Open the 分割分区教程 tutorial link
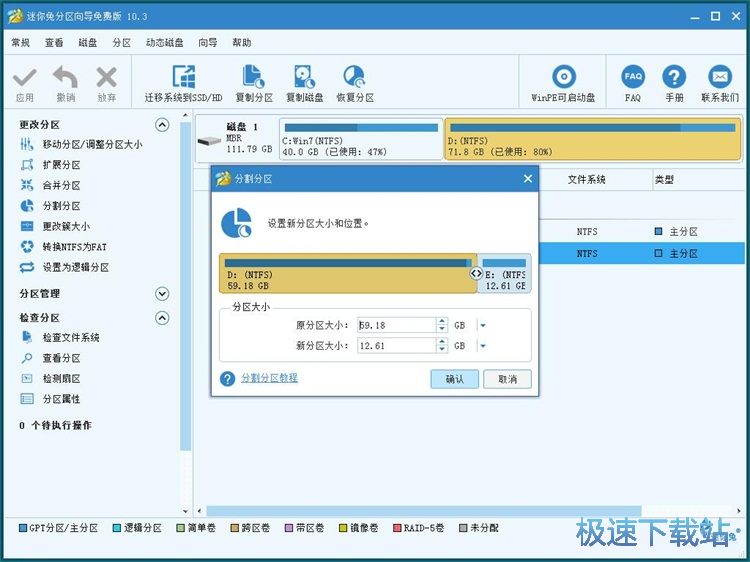 coord(269,378)
